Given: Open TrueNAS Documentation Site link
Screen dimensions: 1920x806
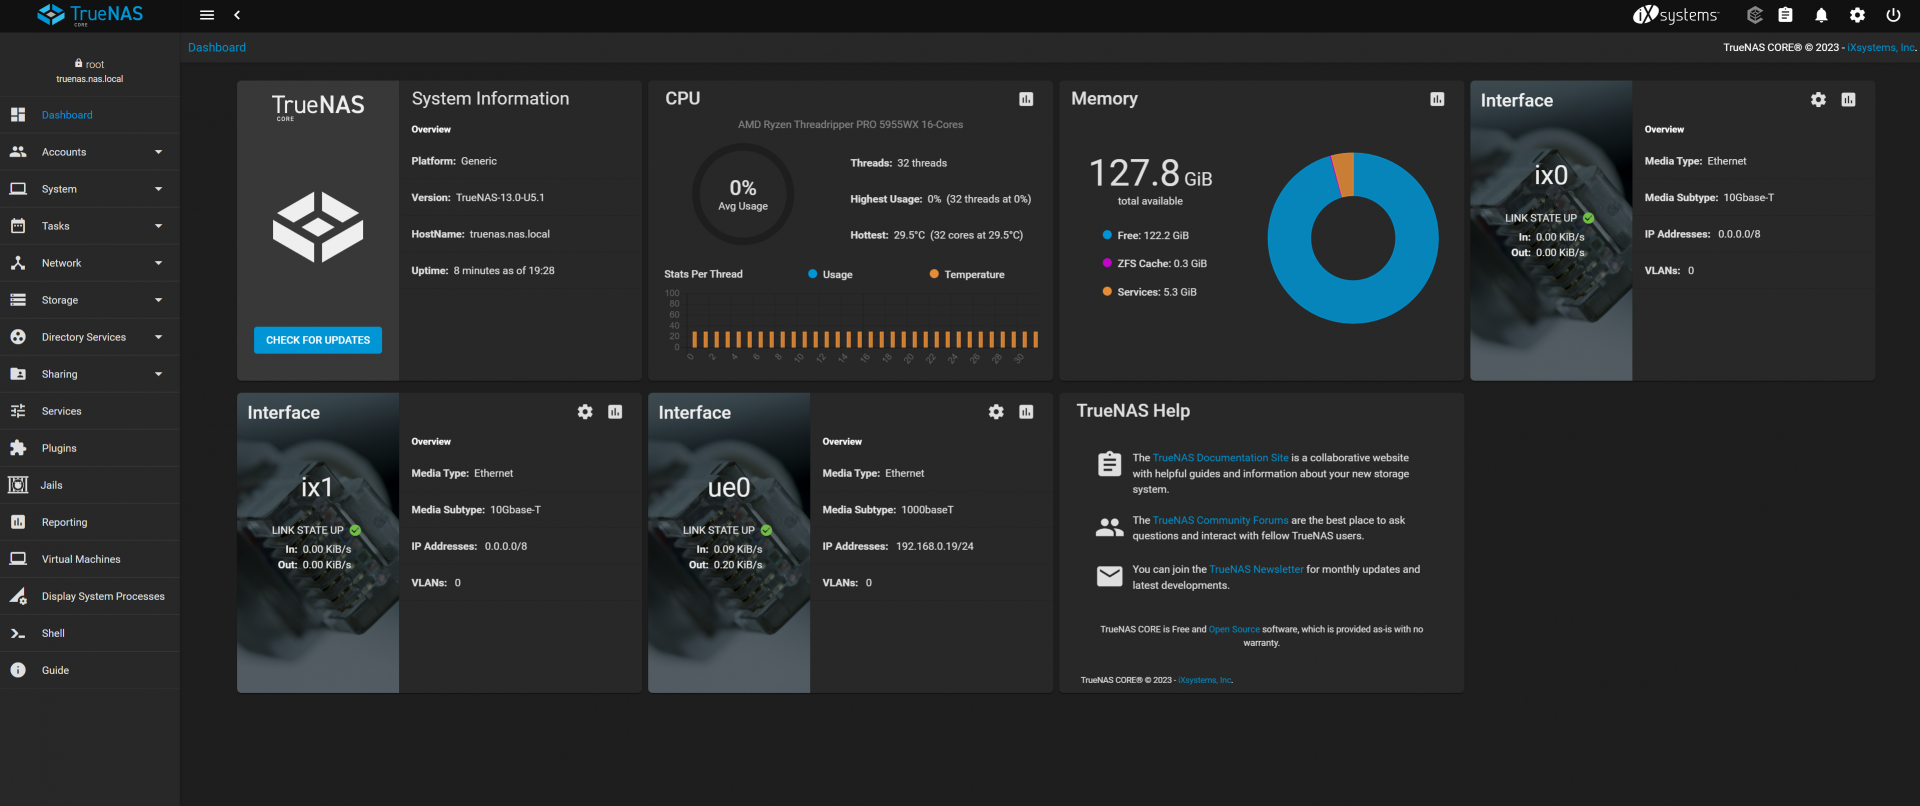Looking at the screenshot, I should pos(1221,458).
